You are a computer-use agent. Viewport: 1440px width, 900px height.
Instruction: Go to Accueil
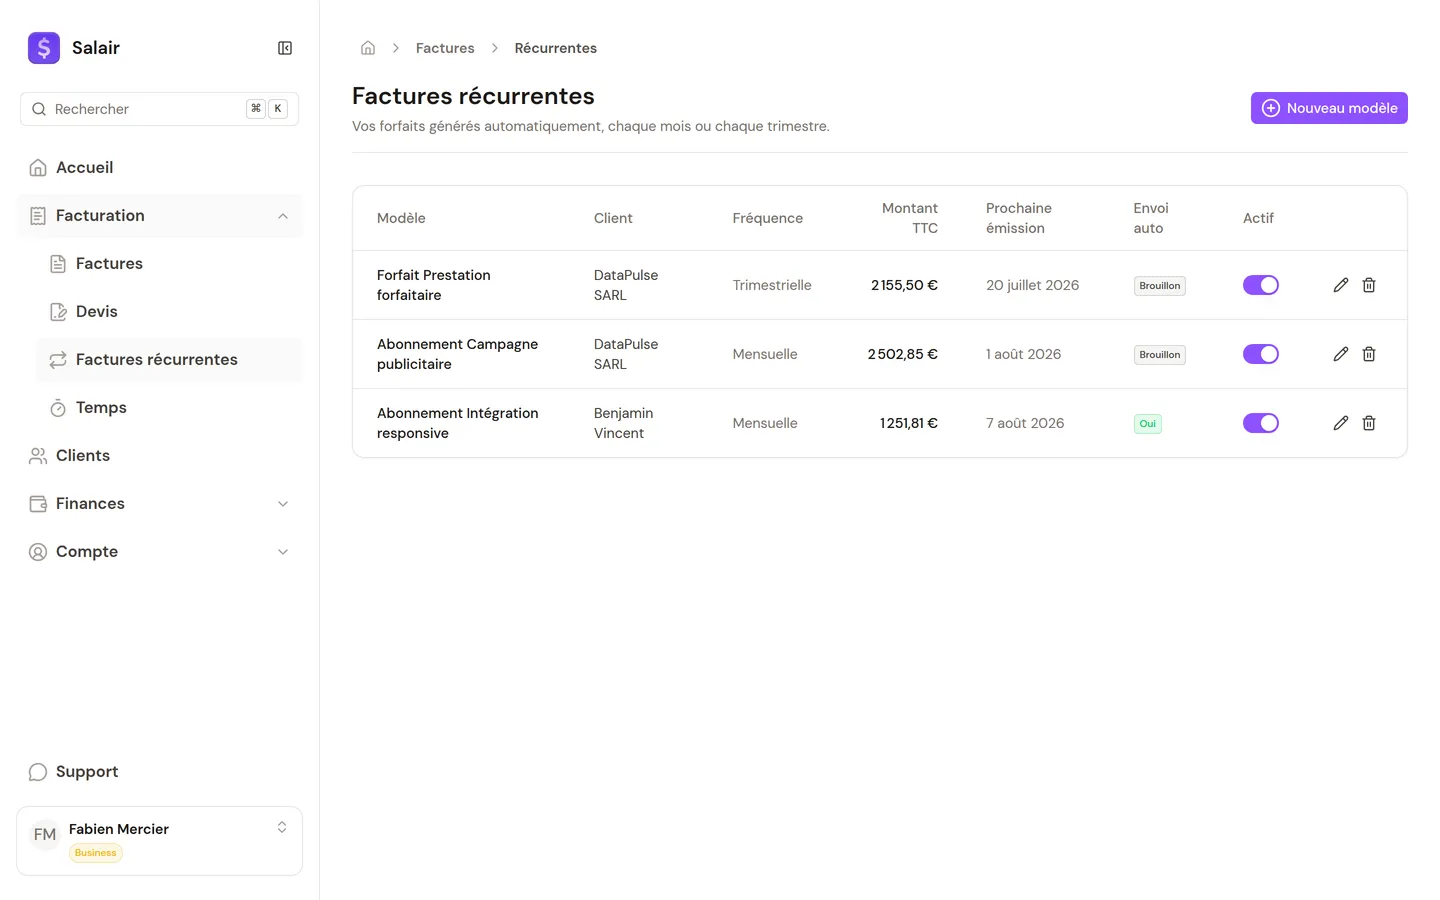click(x=160, y=168)
